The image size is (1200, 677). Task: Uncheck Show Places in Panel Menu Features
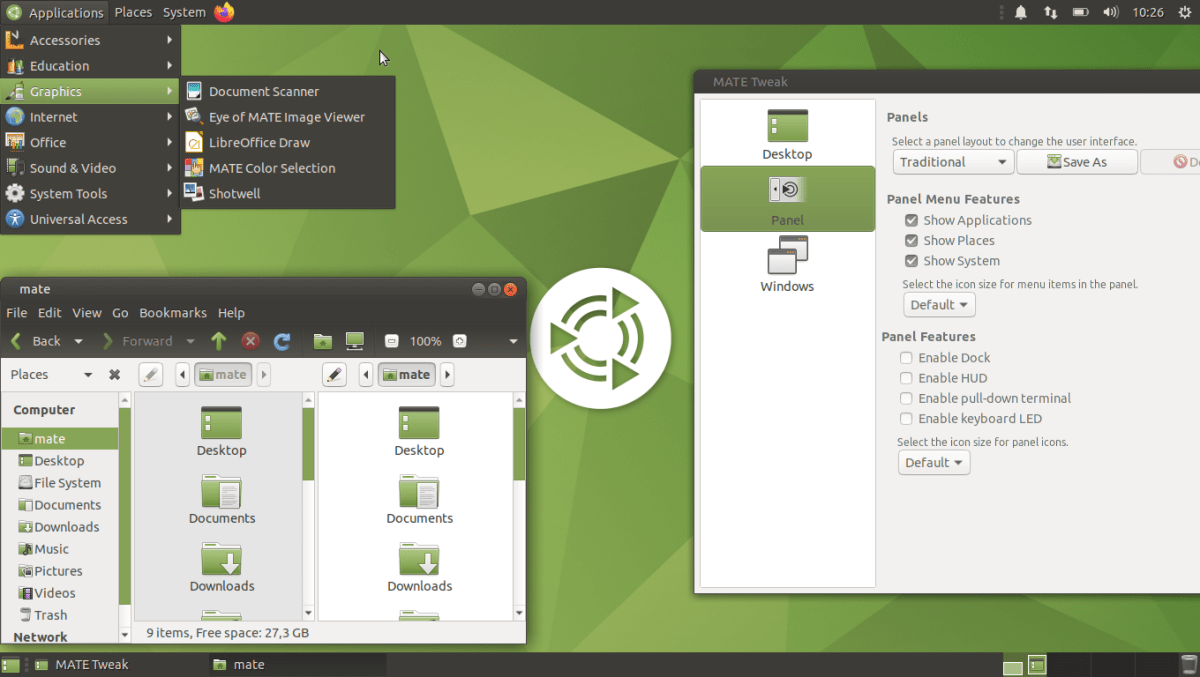tap(910, 240)
